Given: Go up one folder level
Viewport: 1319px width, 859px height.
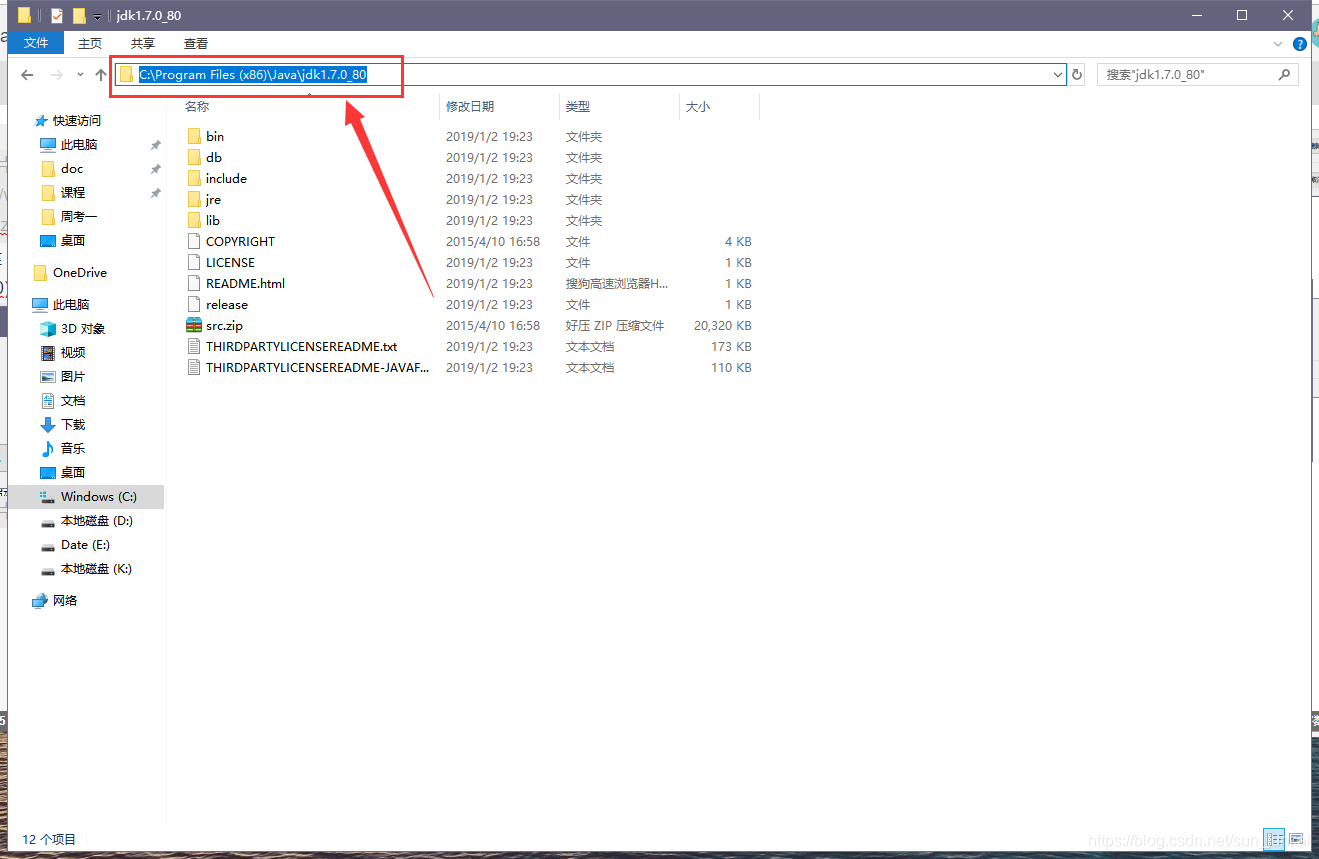Looking at the screenshot, I should [x=100, y=75].
